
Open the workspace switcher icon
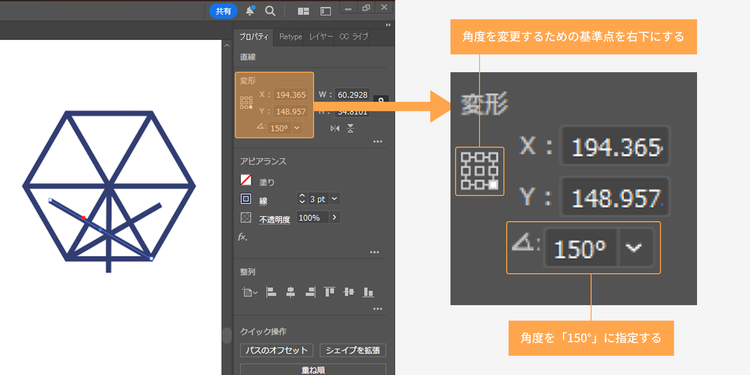click(326, 11)
